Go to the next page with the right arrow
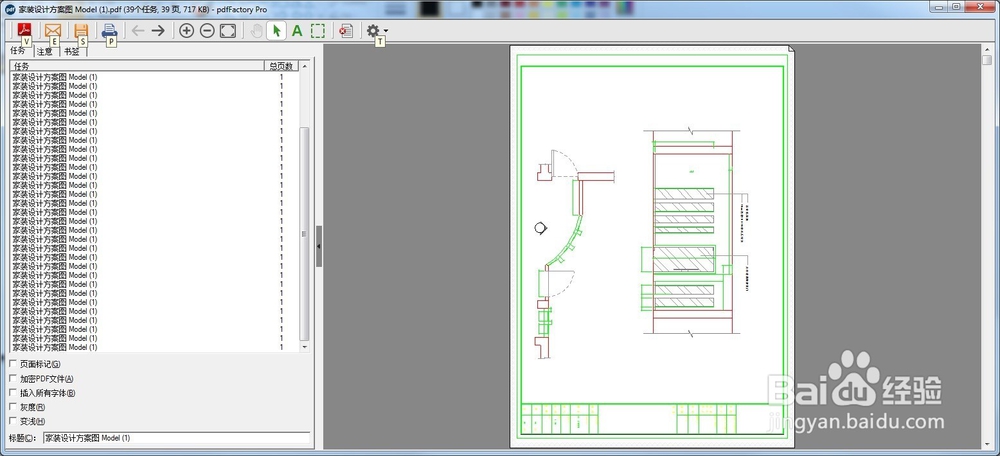Screen dimensions: 1000x456 coord(158,31)
